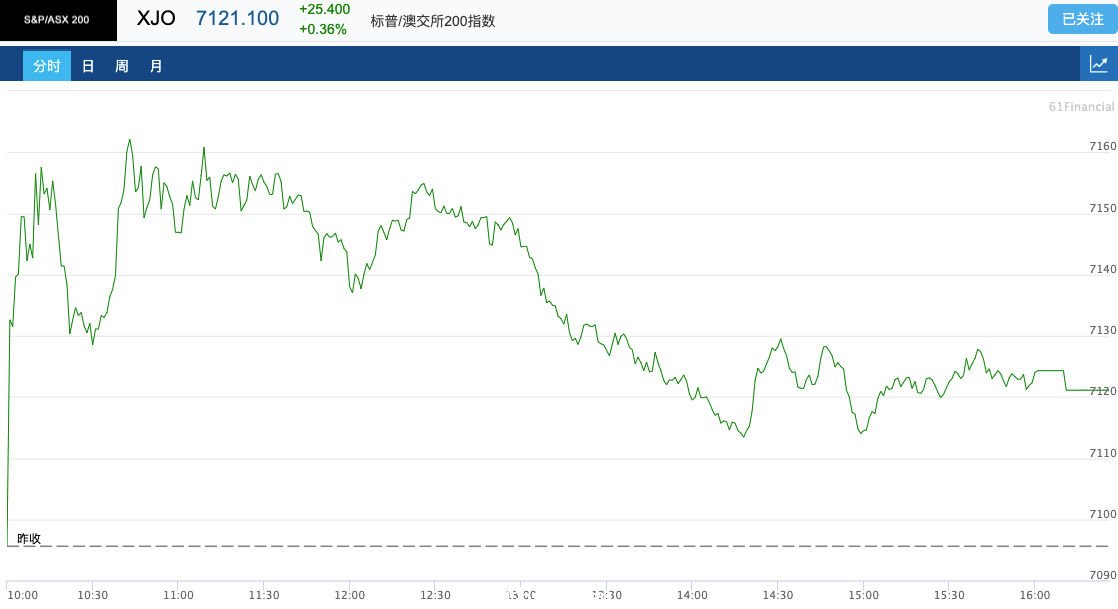Click the 7121.100 index price
This screenshot has height=609, width=1118.
237,19
